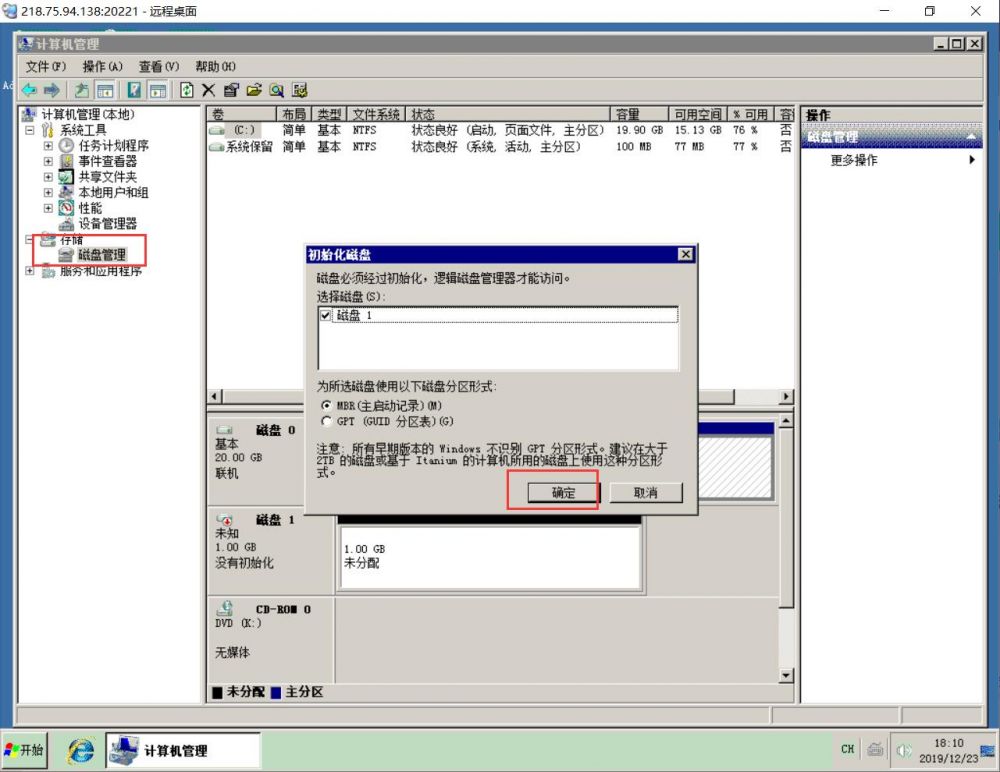
Task: Toggle the console tree pane icon
Action: pyautogui.click(x=105, y=90)
